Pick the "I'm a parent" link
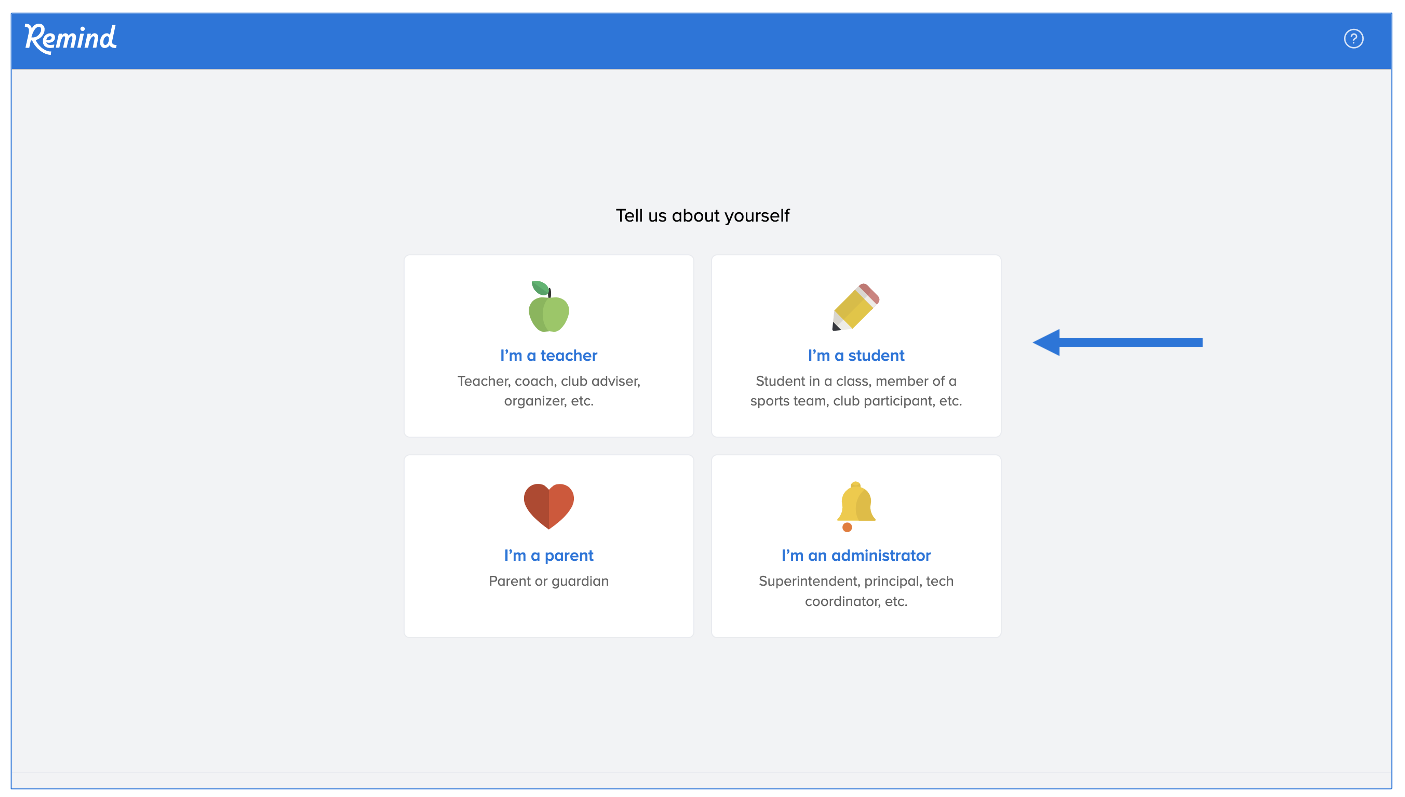The height and width of the screenshot is (797, 1405). pos(548,555)
